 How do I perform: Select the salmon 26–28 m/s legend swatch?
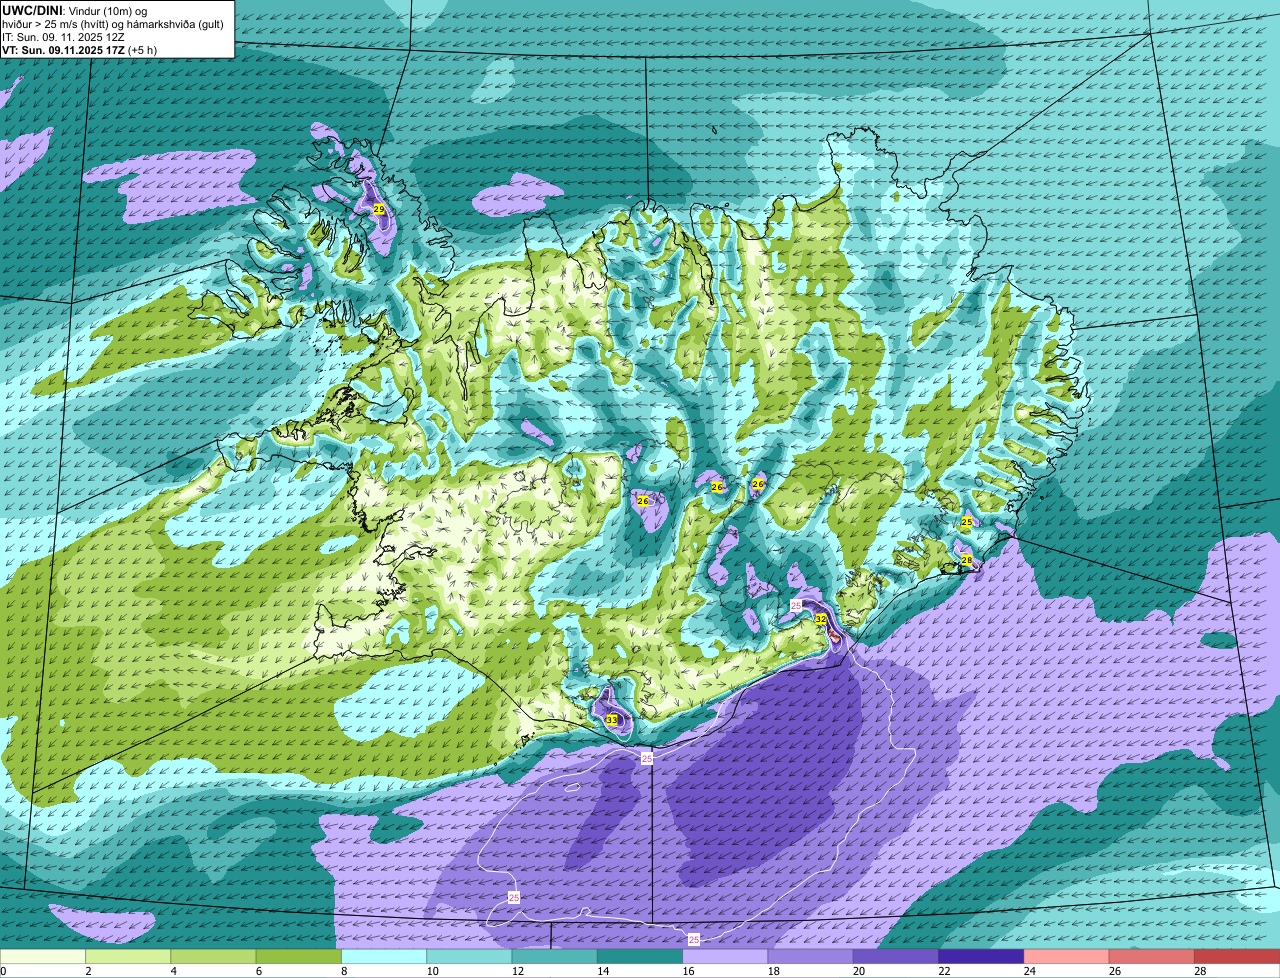pos(1152,957)
